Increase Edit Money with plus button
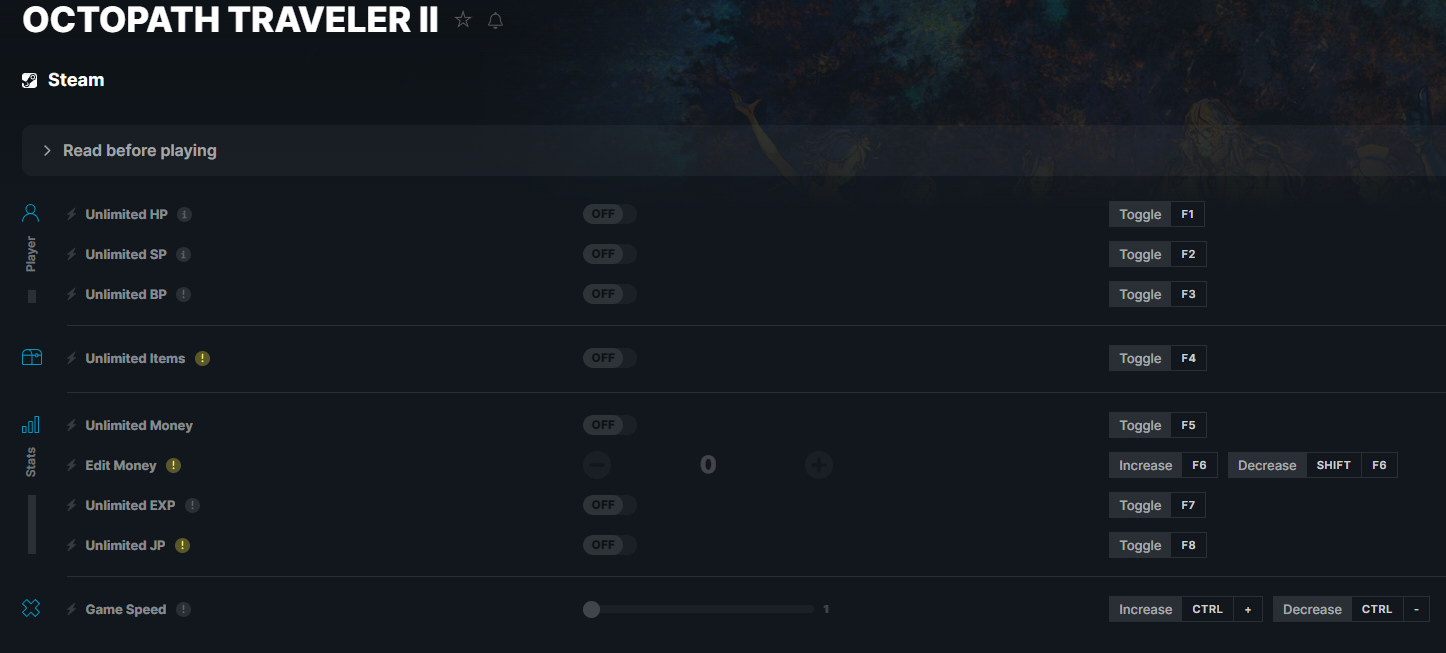 (x=819, y=464)
